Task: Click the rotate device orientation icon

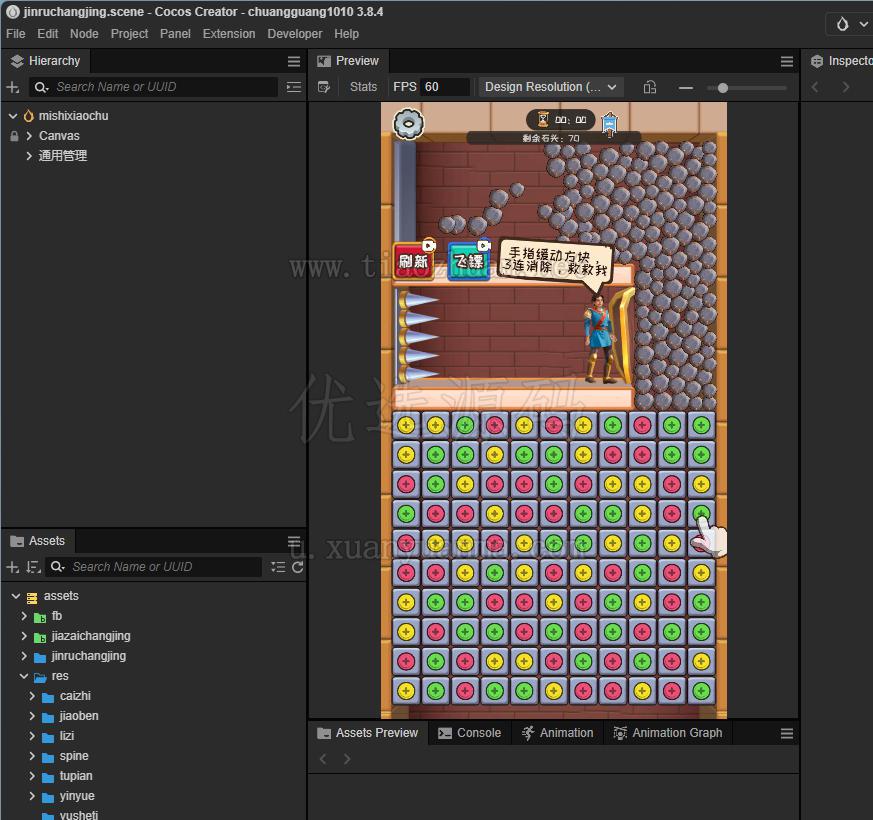Action: coord(650,87)
